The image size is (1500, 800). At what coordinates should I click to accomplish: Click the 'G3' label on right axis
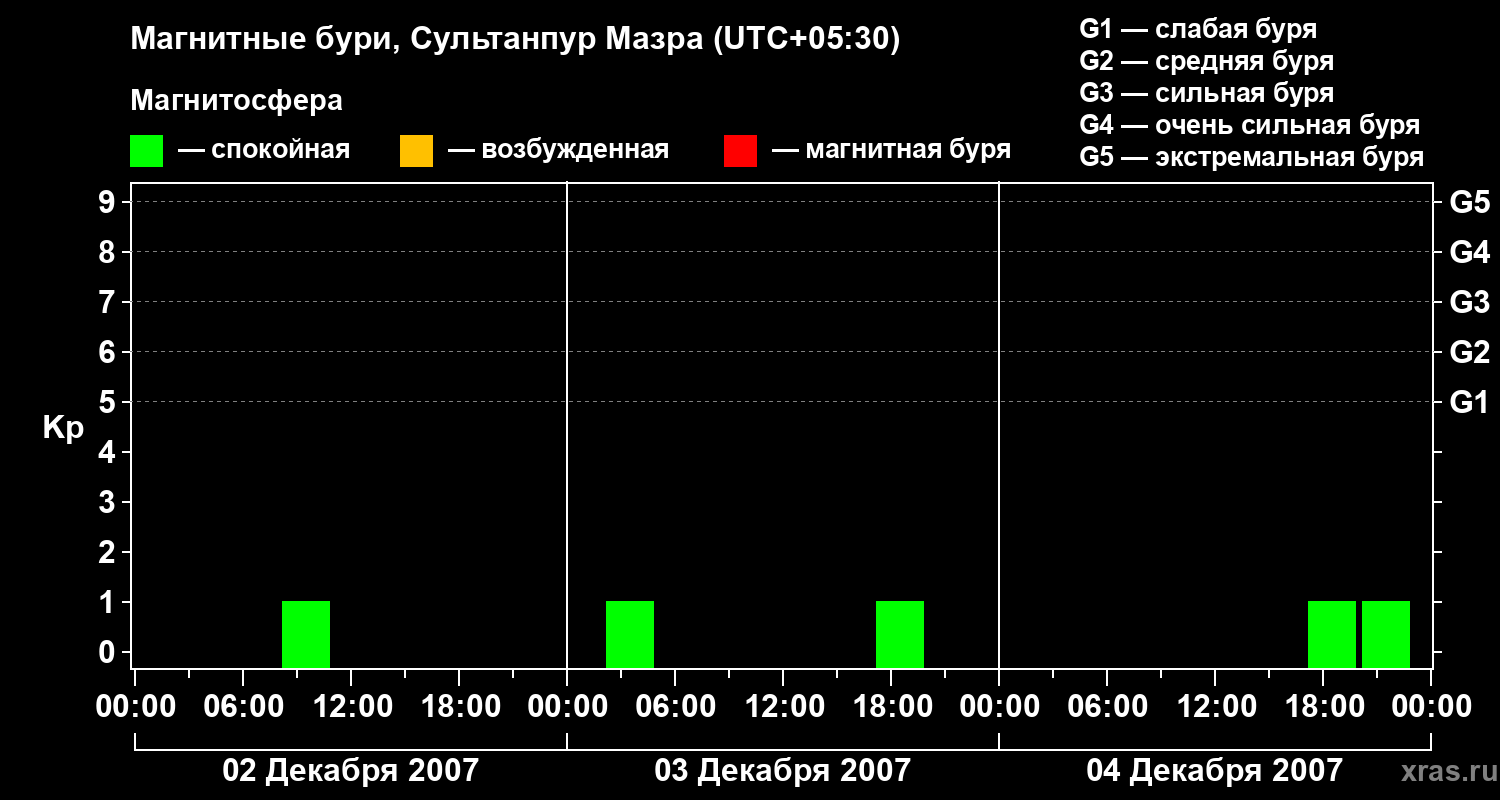click(1469, 302)
